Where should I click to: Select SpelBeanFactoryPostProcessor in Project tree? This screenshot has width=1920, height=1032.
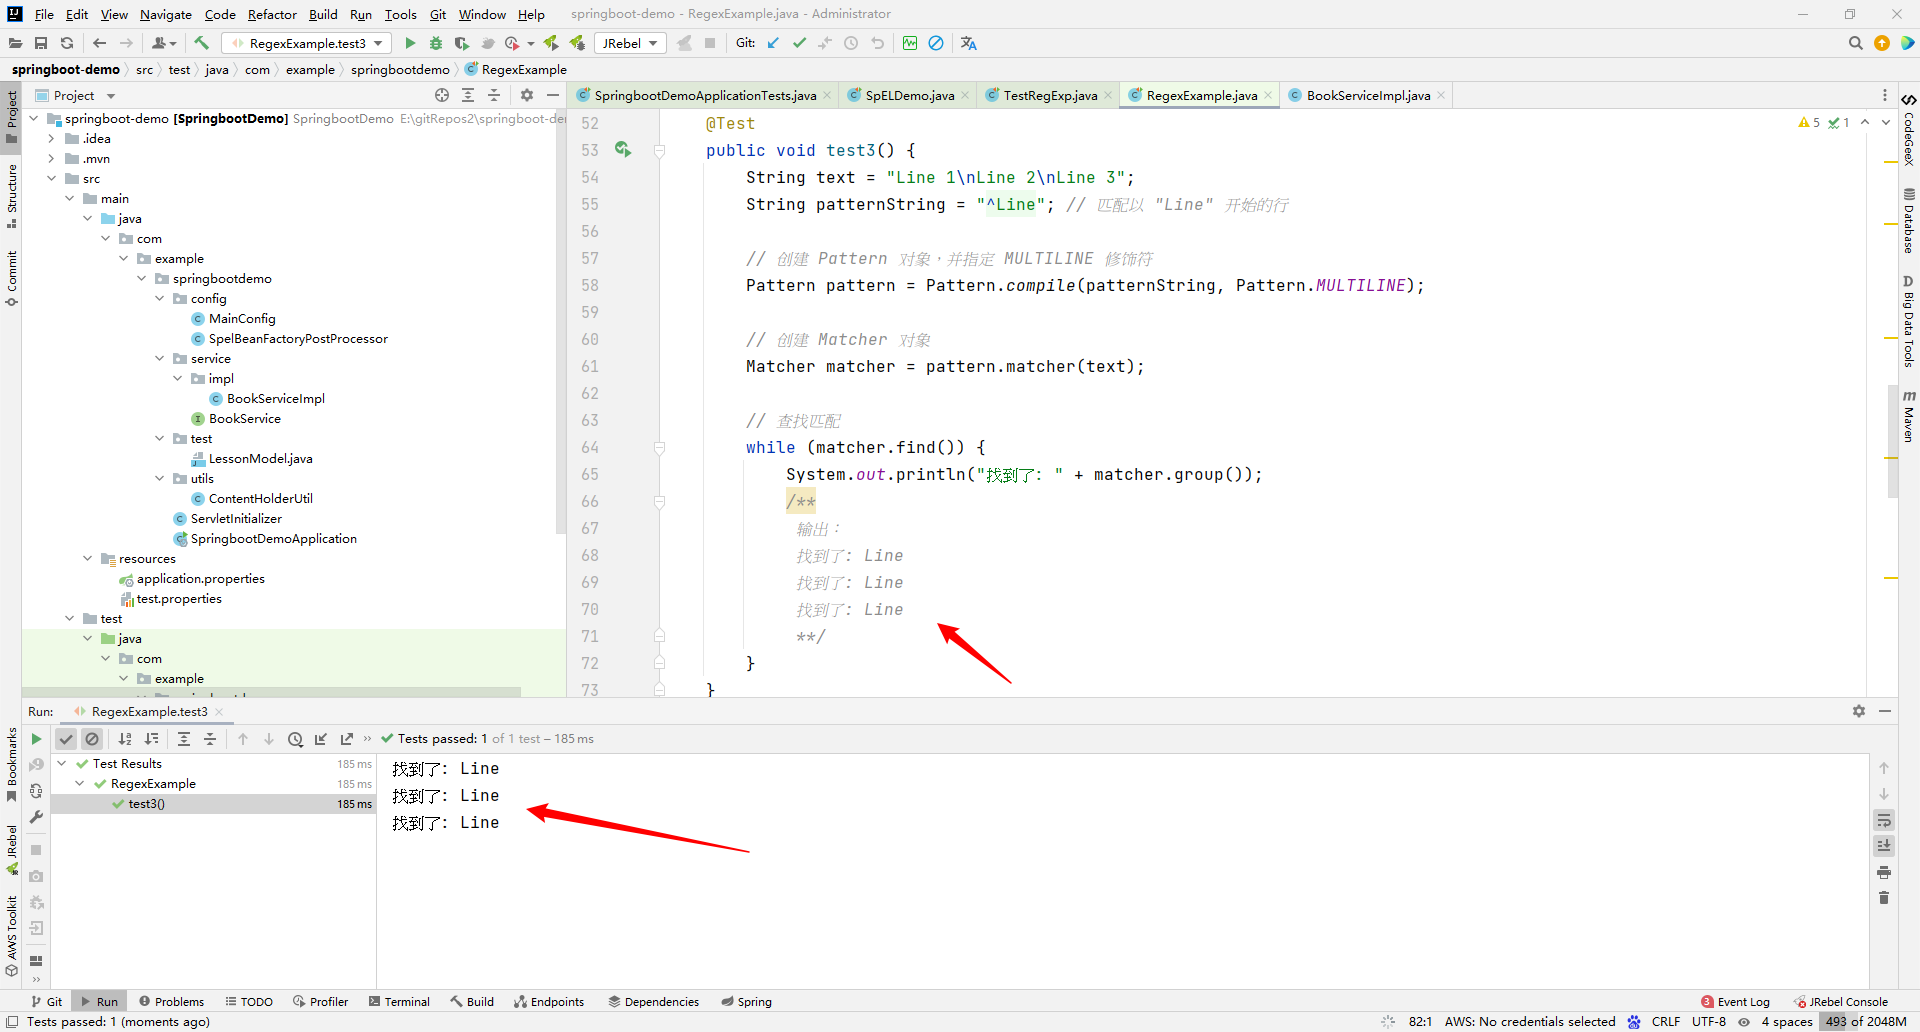tap(298, 339)
